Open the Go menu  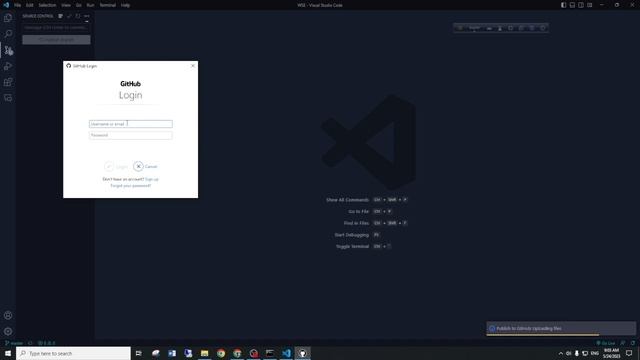coord(79,5)
